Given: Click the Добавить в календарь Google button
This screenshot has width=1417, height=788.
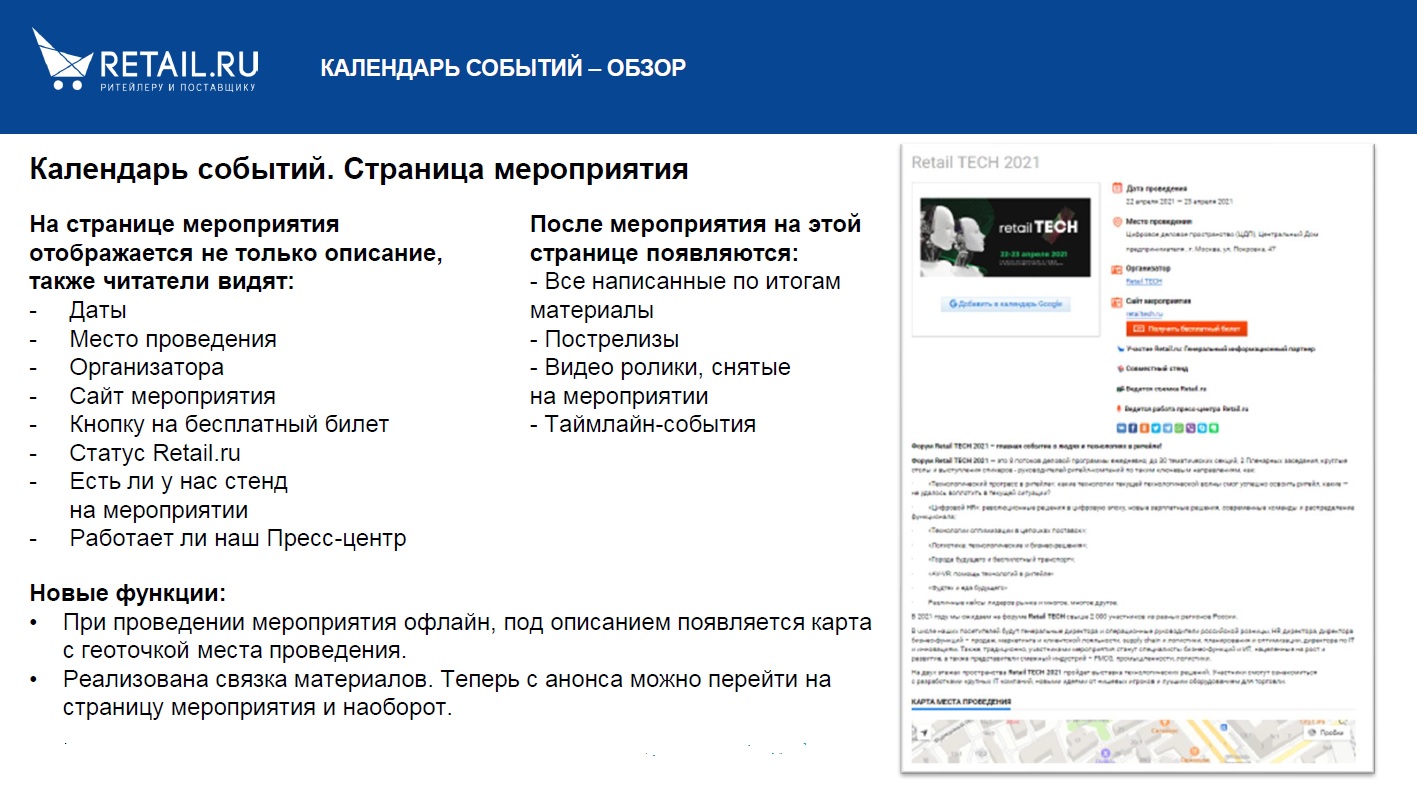Looking at the screenshot, I should [1005, 304].
